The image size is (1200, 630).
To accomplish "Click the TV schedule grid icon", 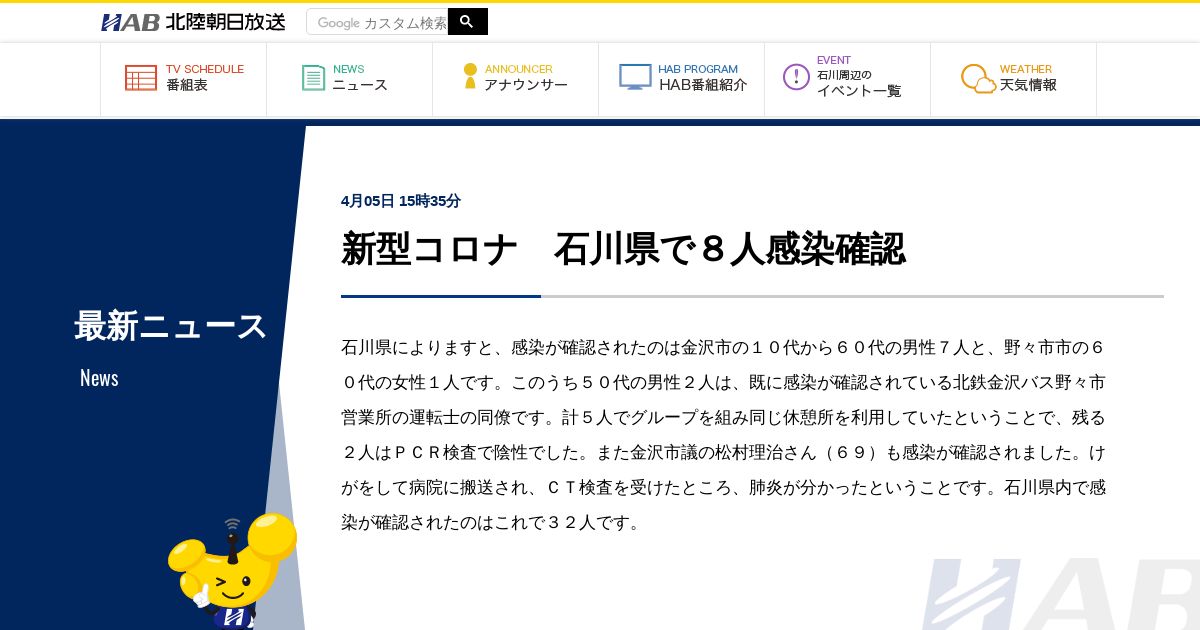I will click(x=141, y=78).
